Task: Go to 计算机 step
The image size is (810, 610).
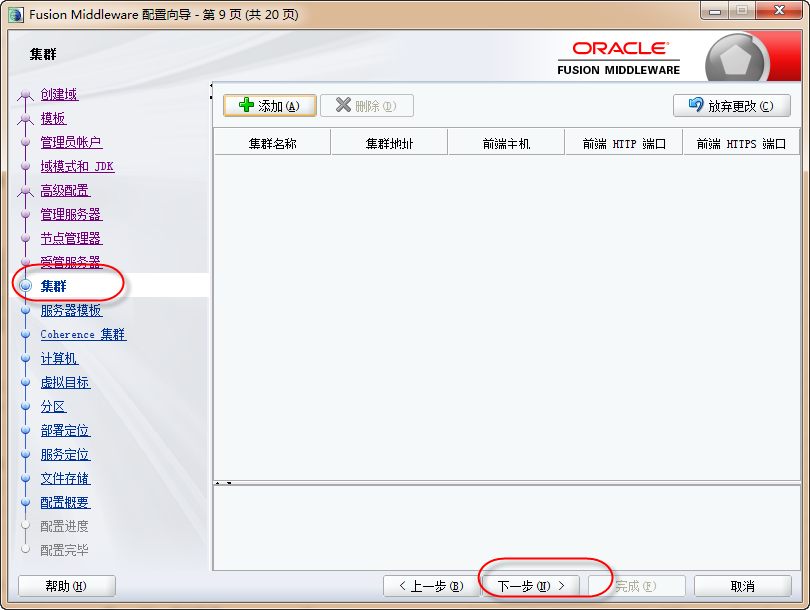Action: pyautogui.click(x=59, y=358)
